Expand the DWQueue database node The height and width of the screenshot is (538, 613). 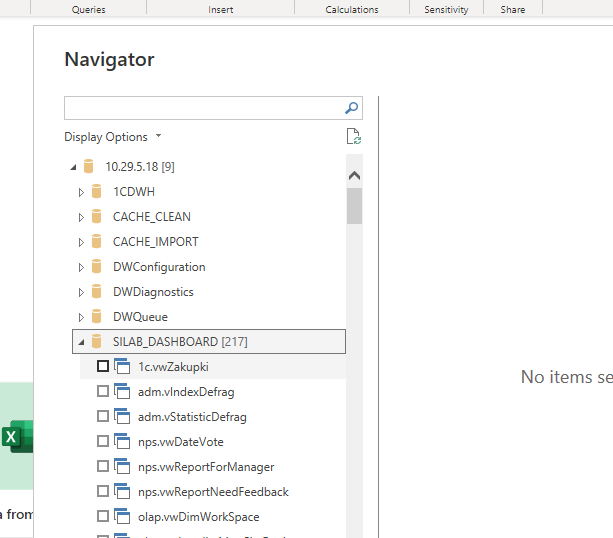(81, 317)
